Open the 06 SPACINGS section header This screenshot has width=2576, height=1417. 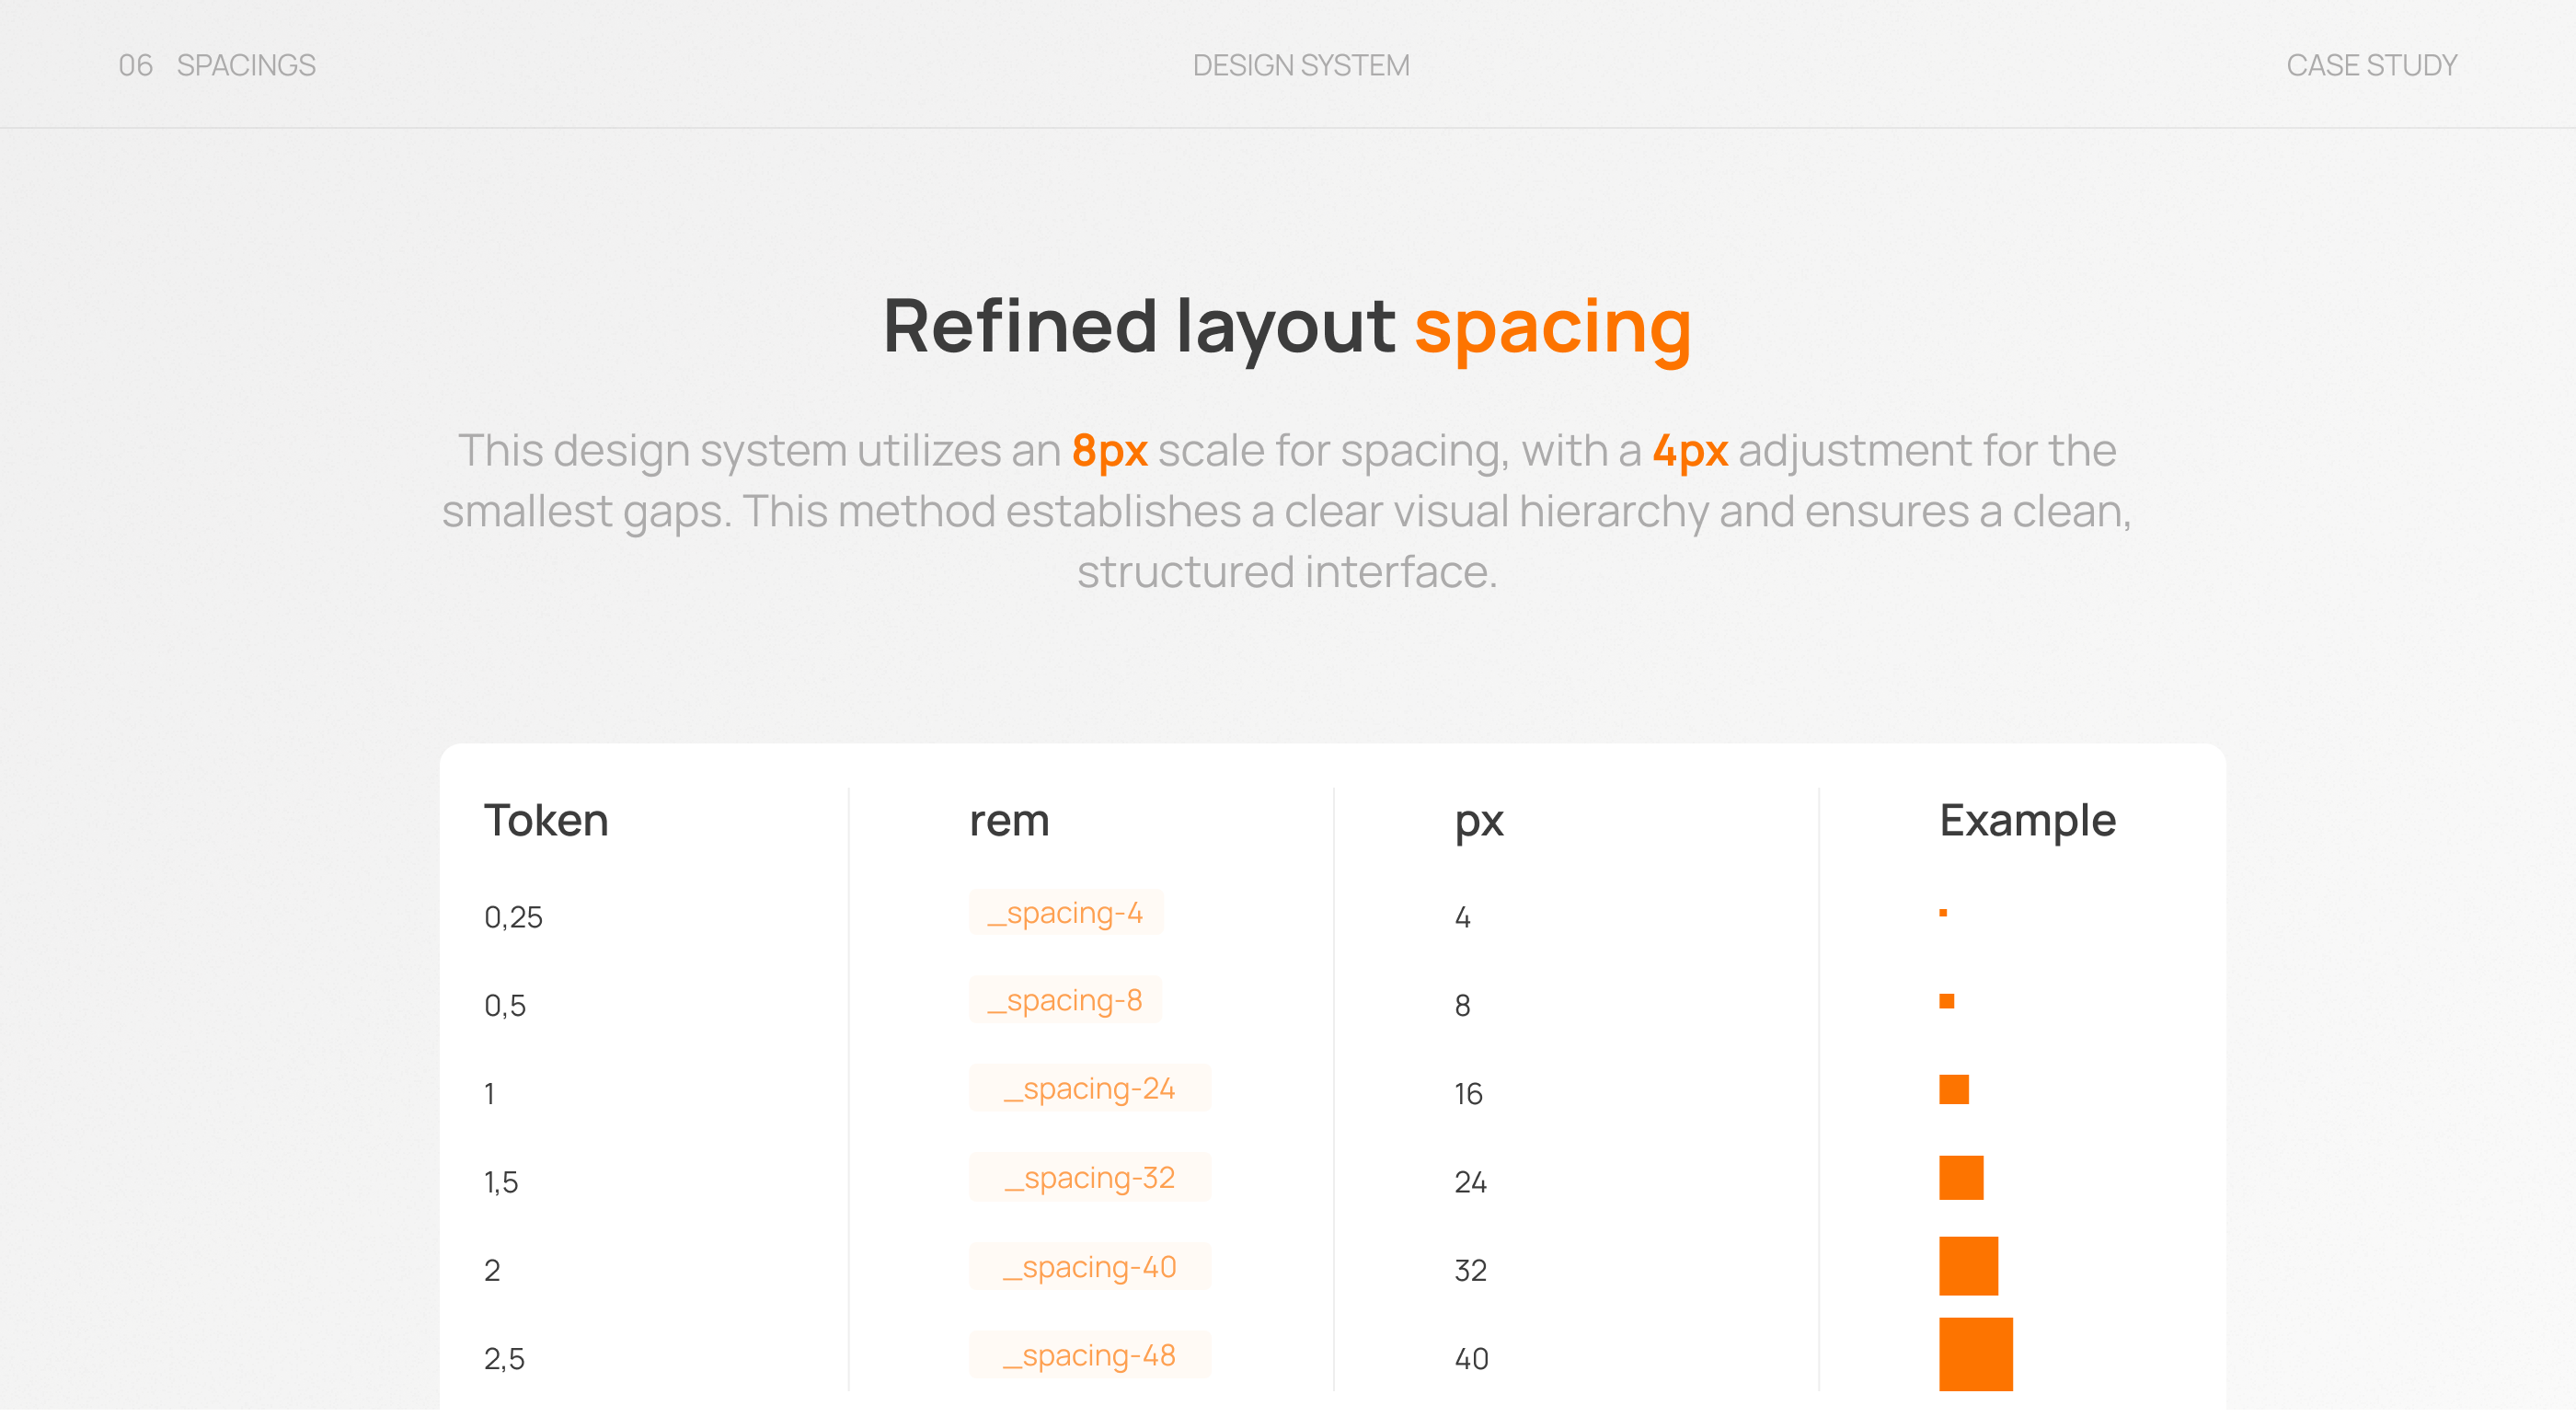tap(217, 64)
